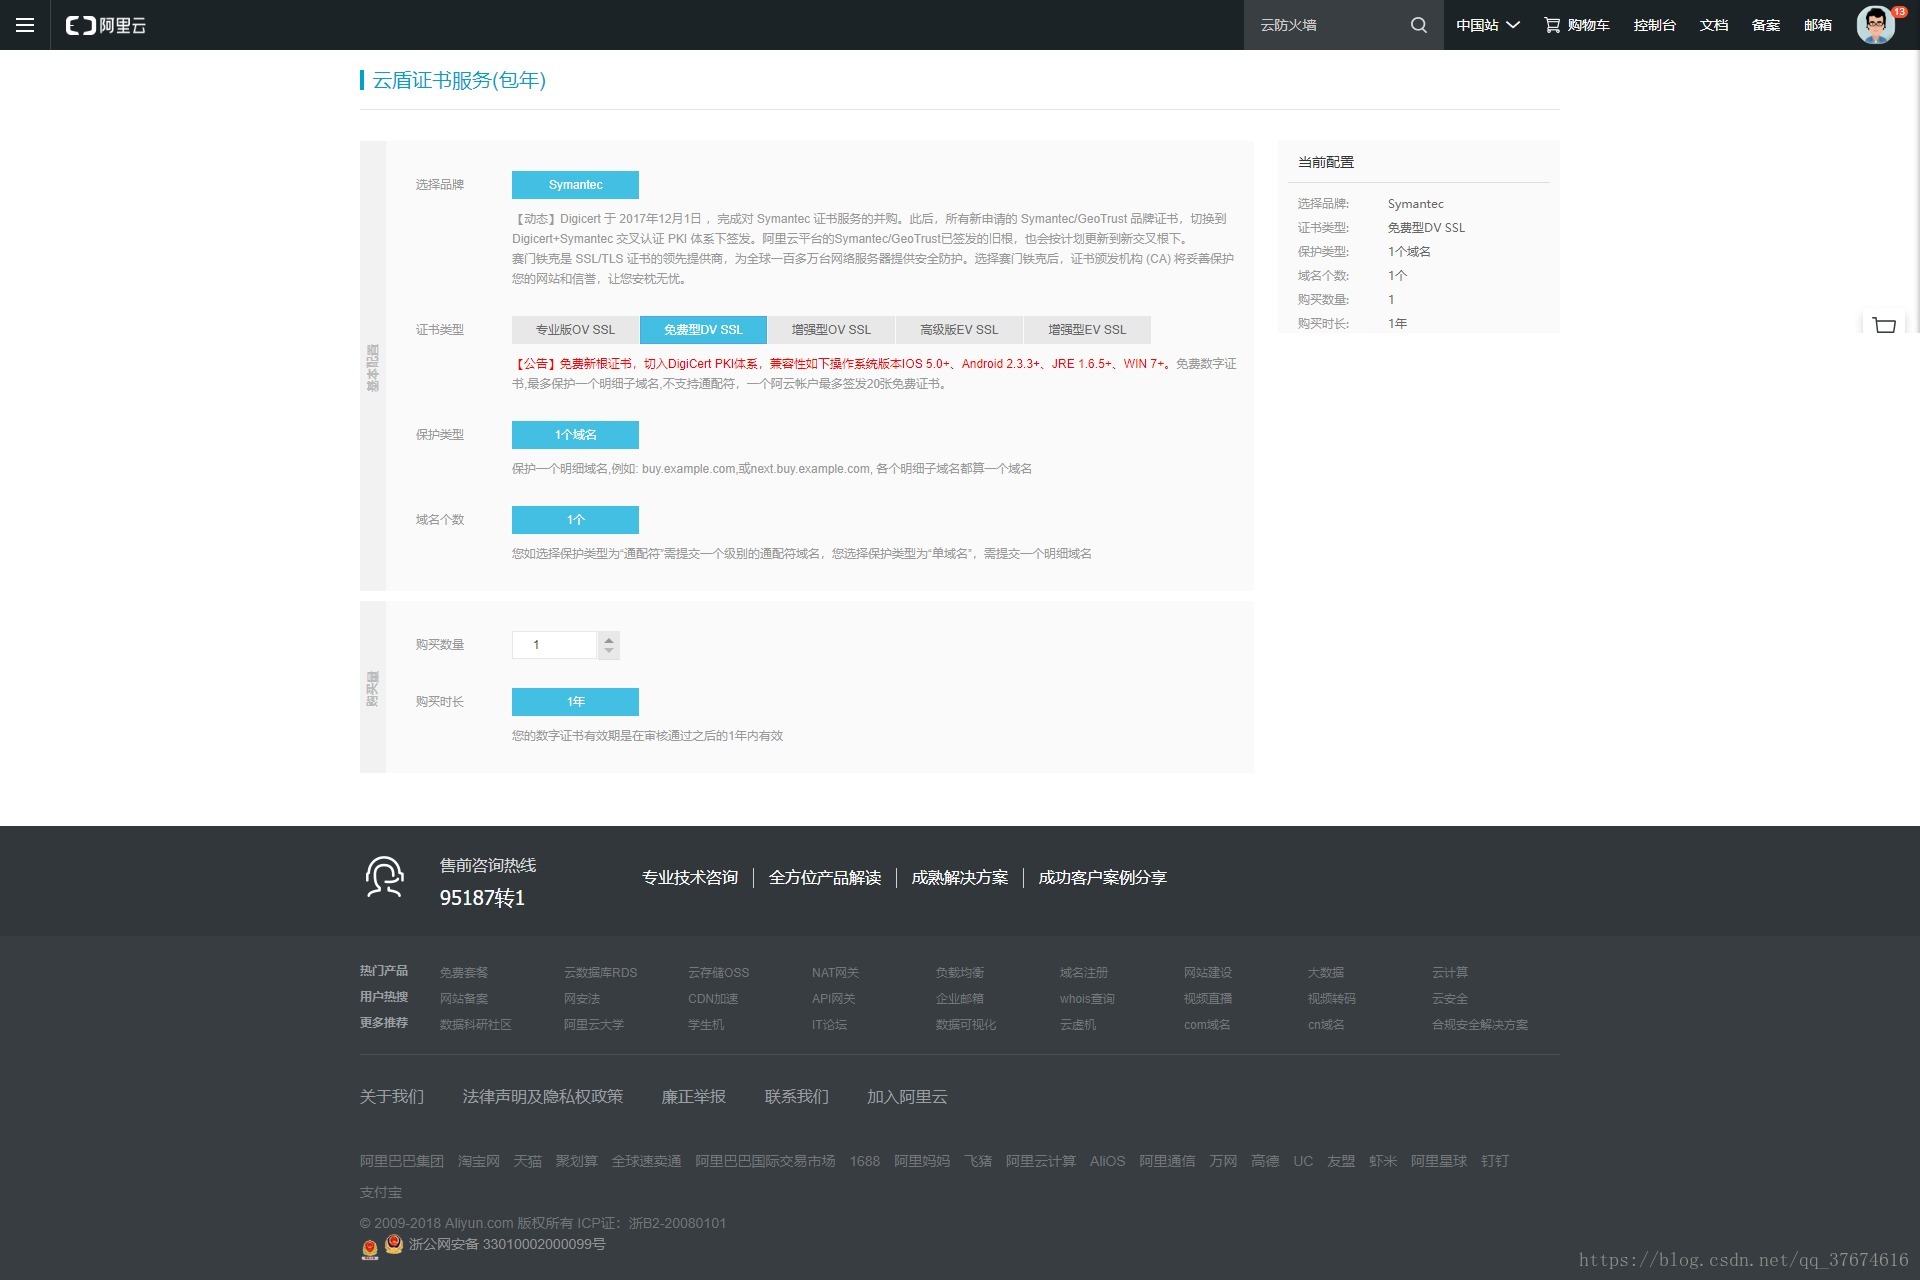The width and height of the screenshot is (1920, 1280).
Task: Click the customer service headset icon
Action: (x=384, y=877)
